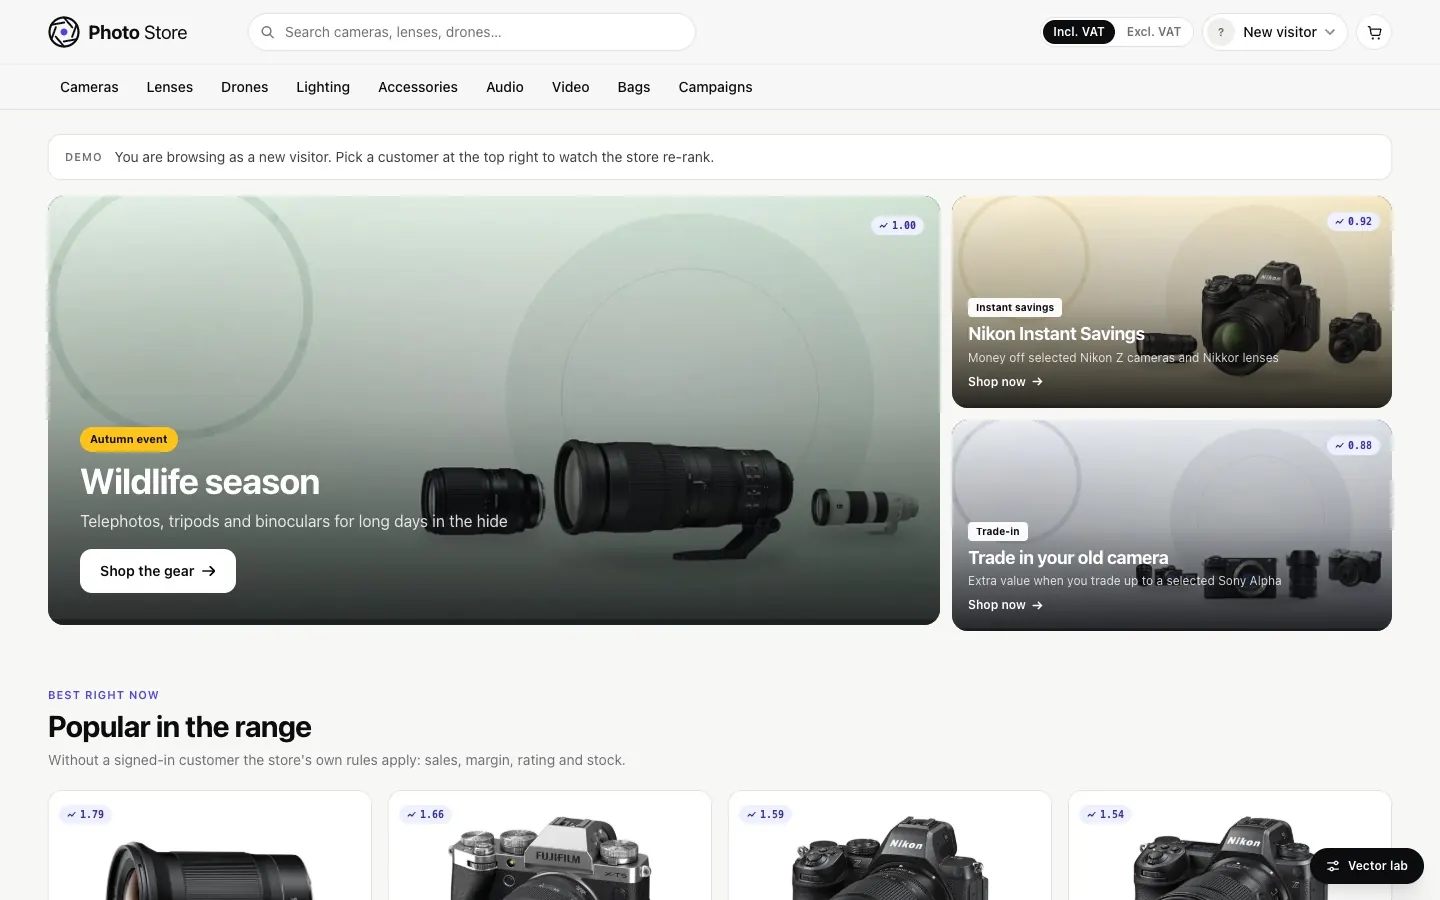Switch prices to Excl. VAT
The image size is (1440, 900).
[1153, 32]
